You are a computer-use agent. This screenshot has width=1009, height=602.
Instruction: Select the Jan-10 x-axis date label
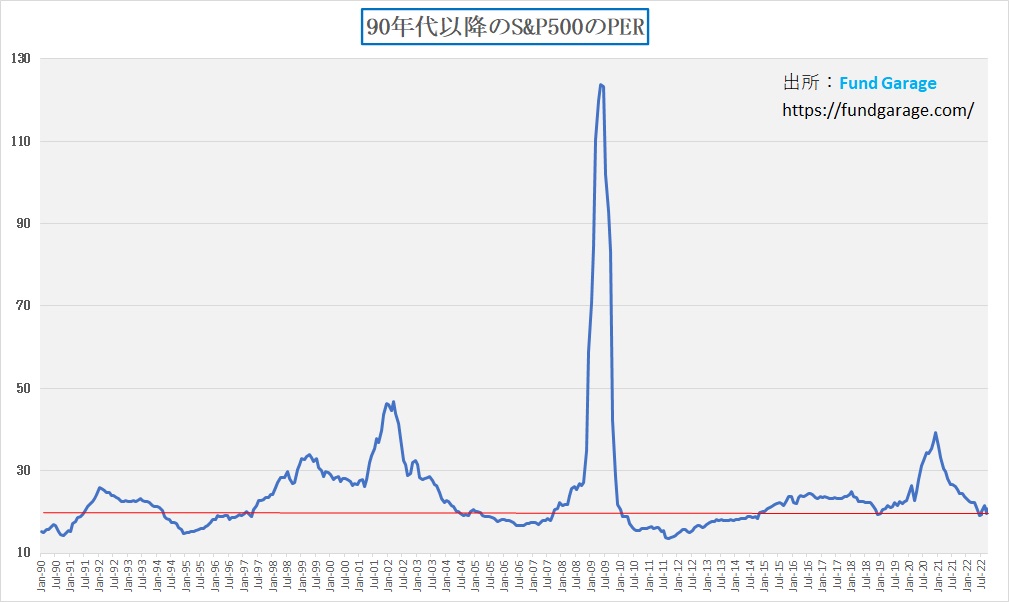point(620,577)
